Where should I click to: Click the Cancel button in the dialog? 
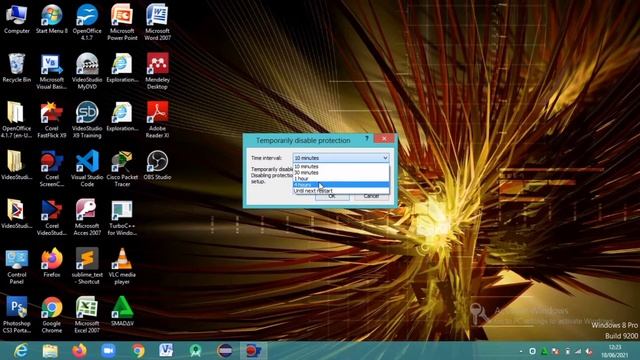(371, 196)
